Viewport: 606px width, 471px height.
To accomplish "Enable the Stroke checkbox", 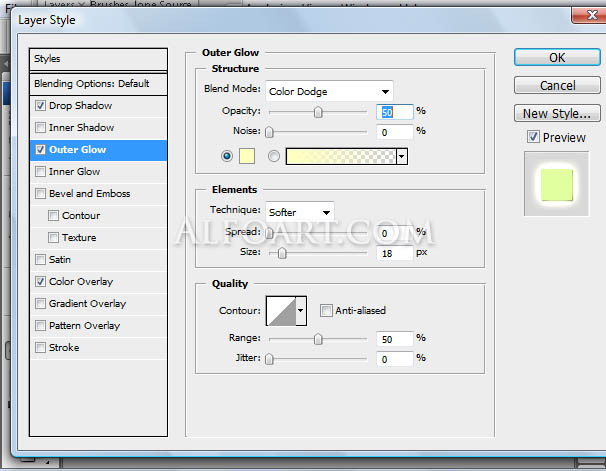I will tap(40, 348).
